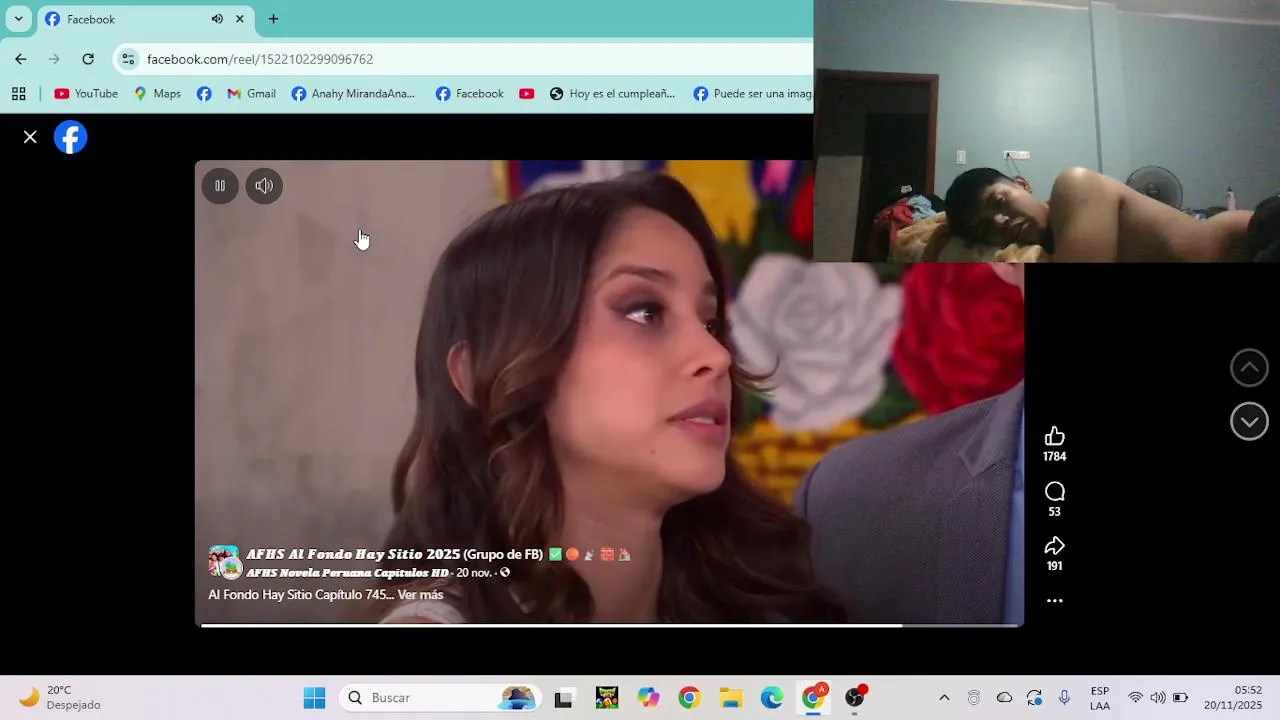1280x720 pixels.
Task: Open the unlabeled YouTube icon bookmark
Action: (x=527, y=94)
